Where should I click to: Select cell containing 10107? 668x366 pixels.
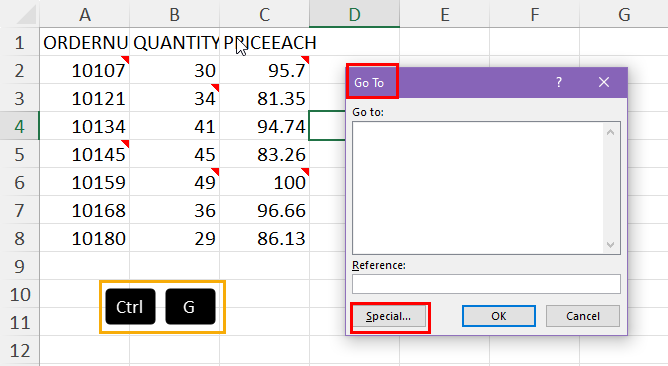(85, 70)
